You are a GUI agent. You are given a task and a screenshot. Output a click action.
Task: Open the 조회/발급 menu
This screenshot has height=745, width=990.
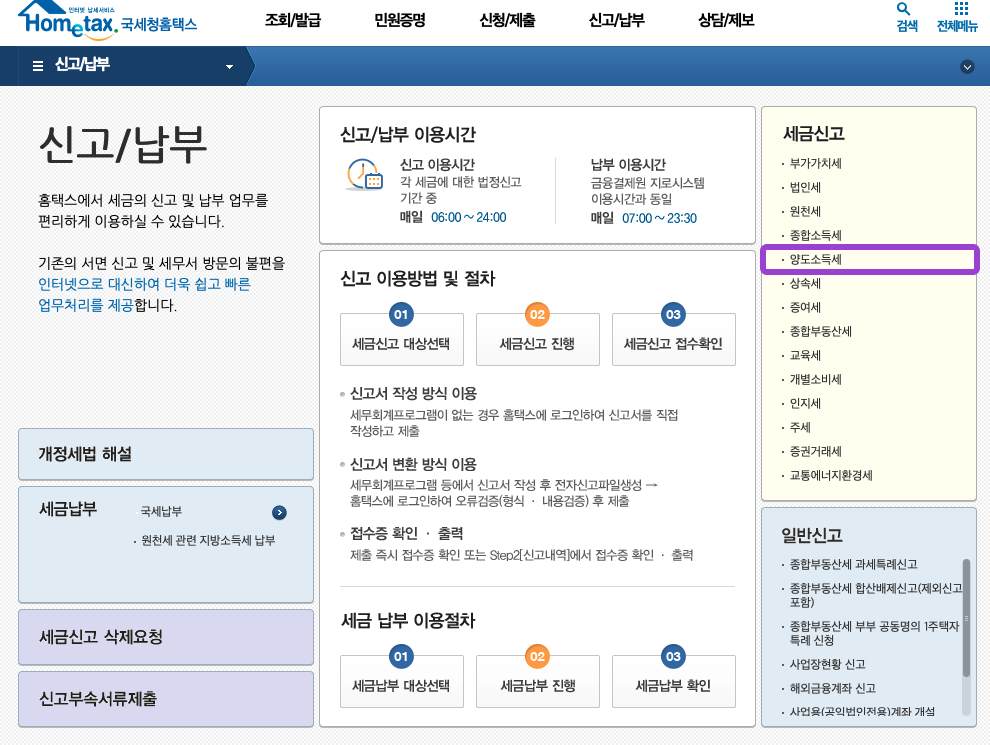(x=294, y=18)
